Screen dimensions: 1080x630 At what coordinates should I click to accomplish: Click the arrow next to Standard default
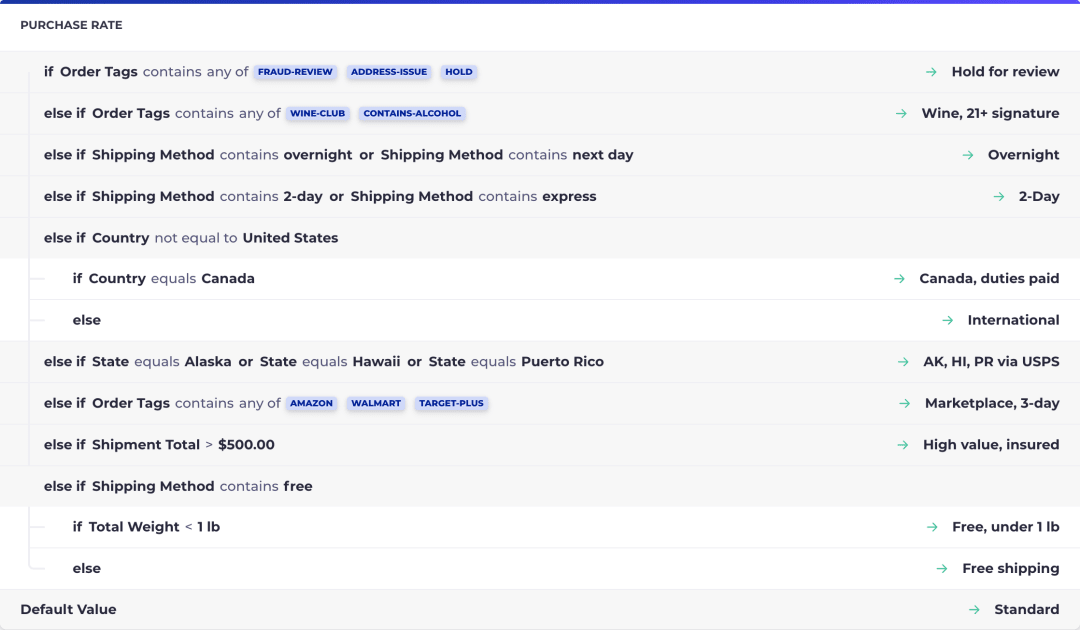(974, 609)
